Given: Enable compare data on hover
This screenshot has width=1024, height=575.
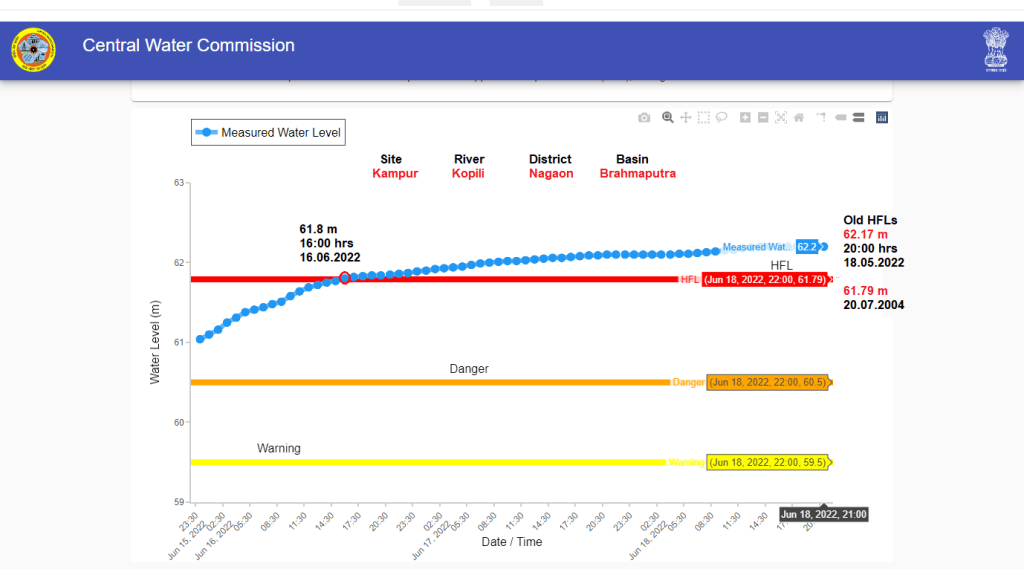Looking at the screenshot, I should click(x=858, y=118).
